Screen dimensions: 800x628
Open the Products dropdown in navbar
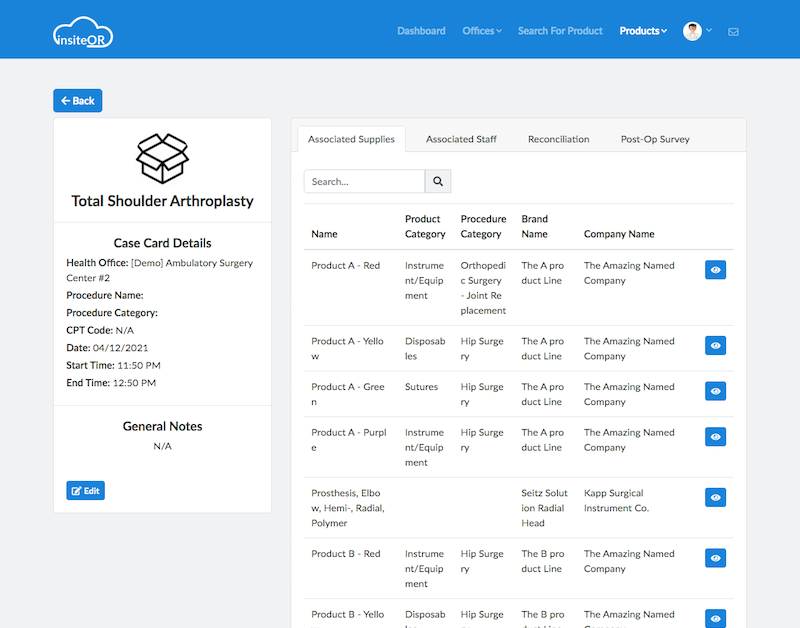642,31
